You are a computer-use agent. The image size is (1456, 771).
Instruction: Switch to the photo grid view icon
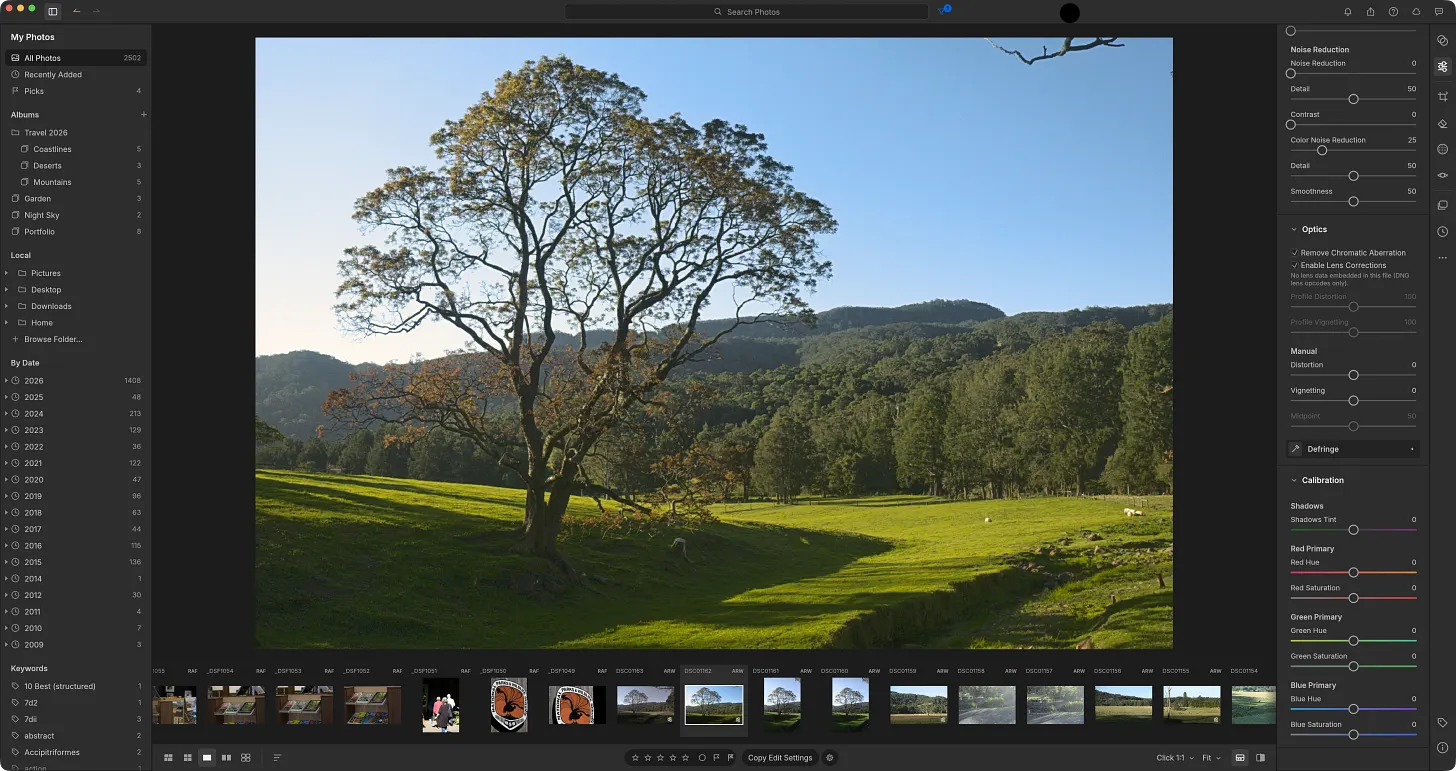point(168,758)
